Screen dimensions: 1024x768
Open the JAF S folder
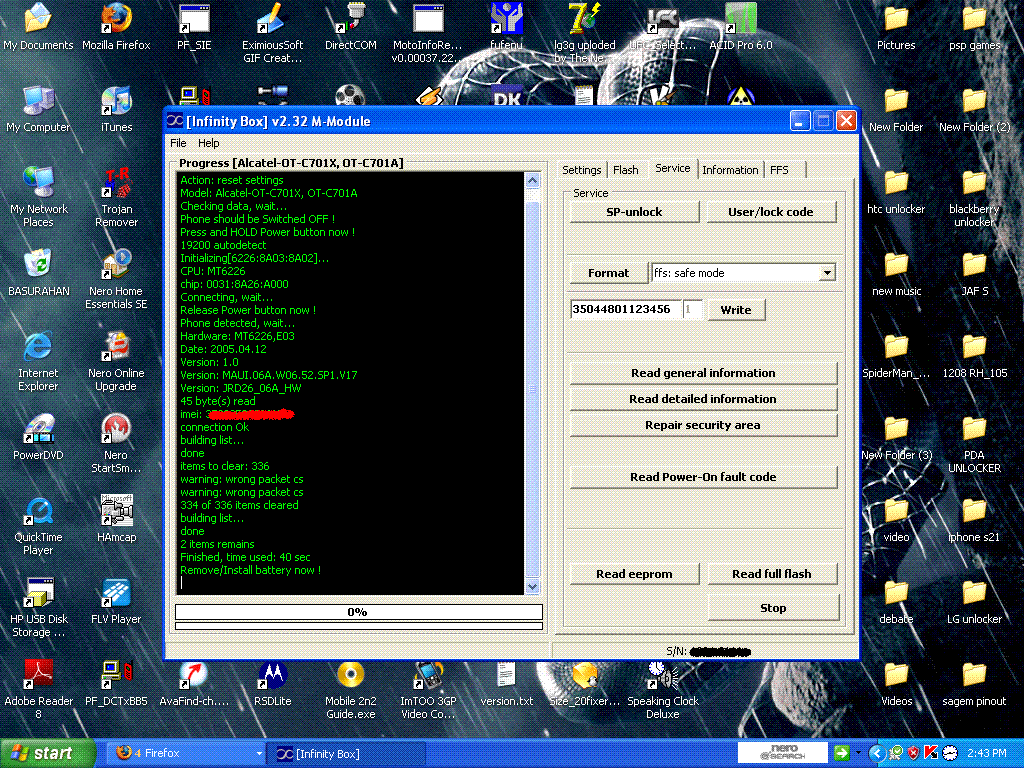pos(974,266)
